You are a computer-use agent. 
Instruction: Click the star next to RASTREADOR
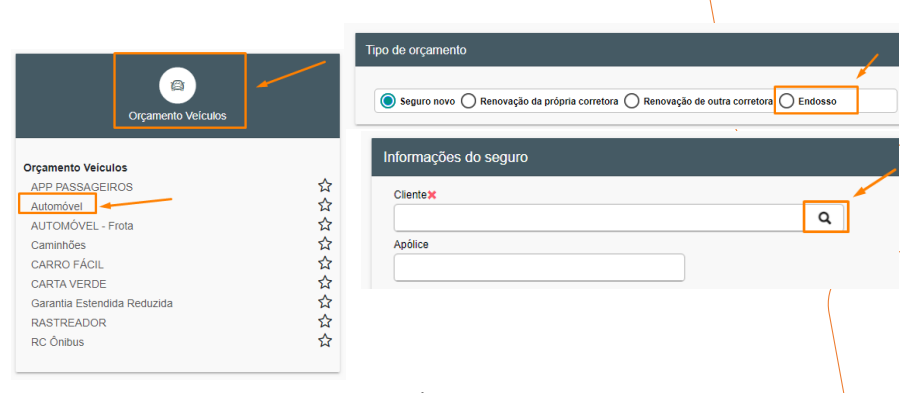pos(325,321)
